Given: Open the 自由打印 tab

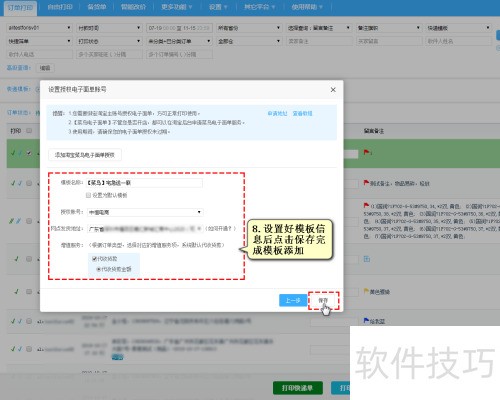Looking at the screenshot, I should (x=60, y=7).
